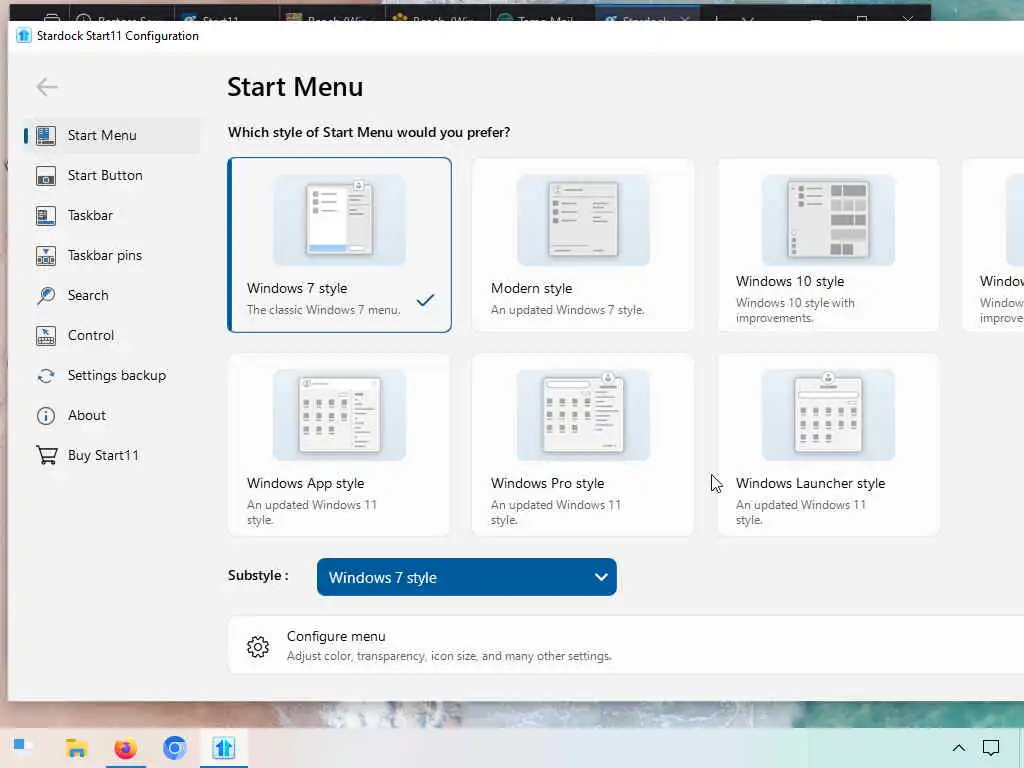Click the About info icon
1024x768 pixels.
pos(46,416)
